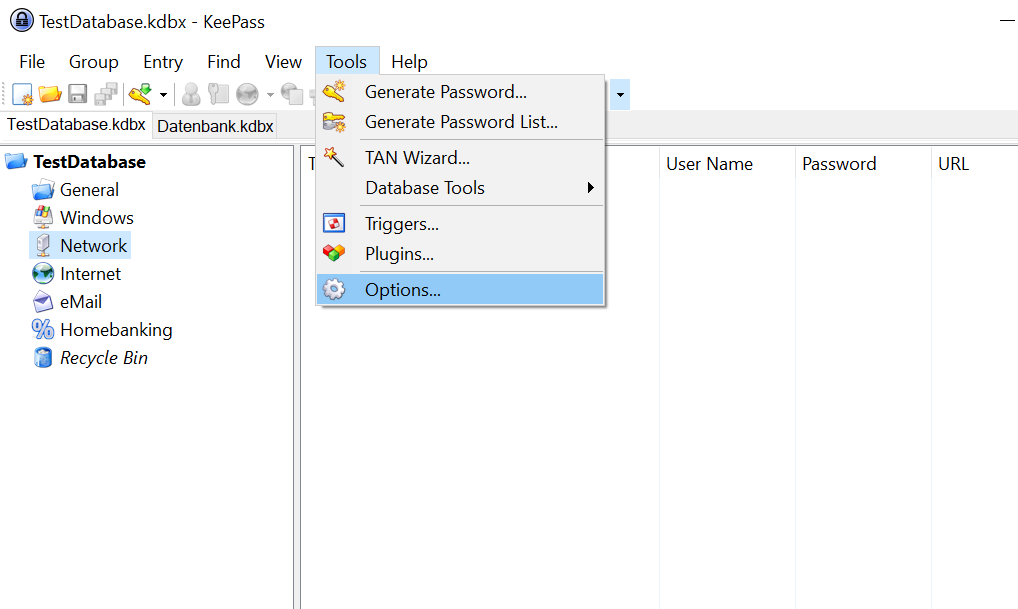
Task: Click the Copy URLs toolbar icon
Action: [x=293, y=95]
